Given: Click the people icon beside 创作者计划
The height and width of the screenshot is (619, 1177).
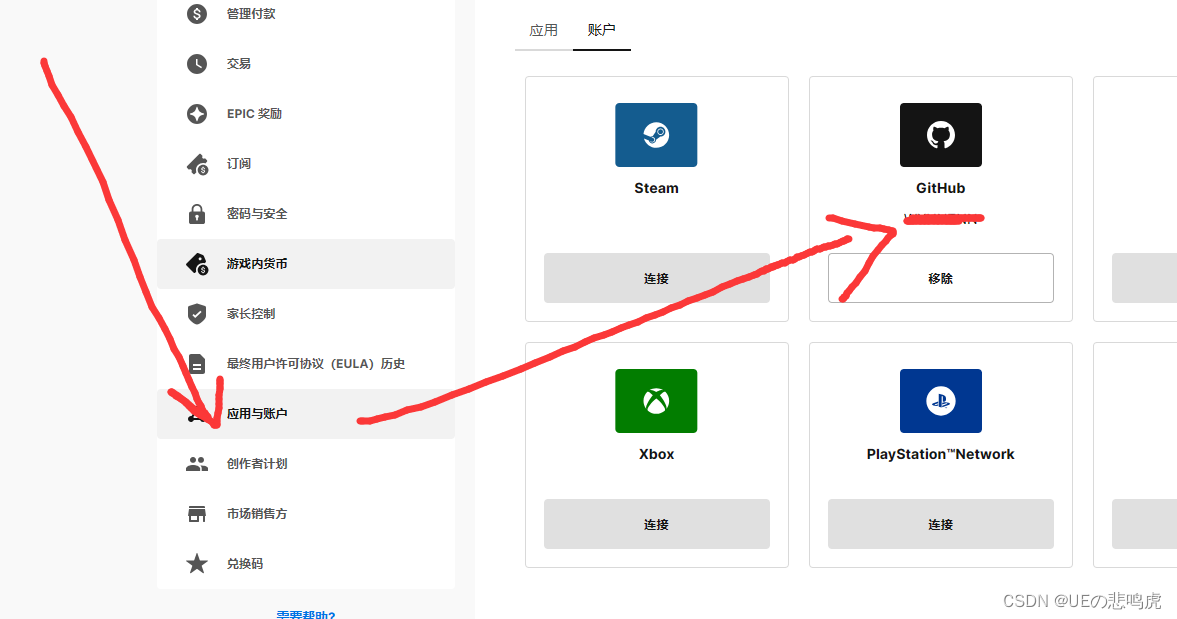Looking at the screenshot, I should click(x=197, y=464).
